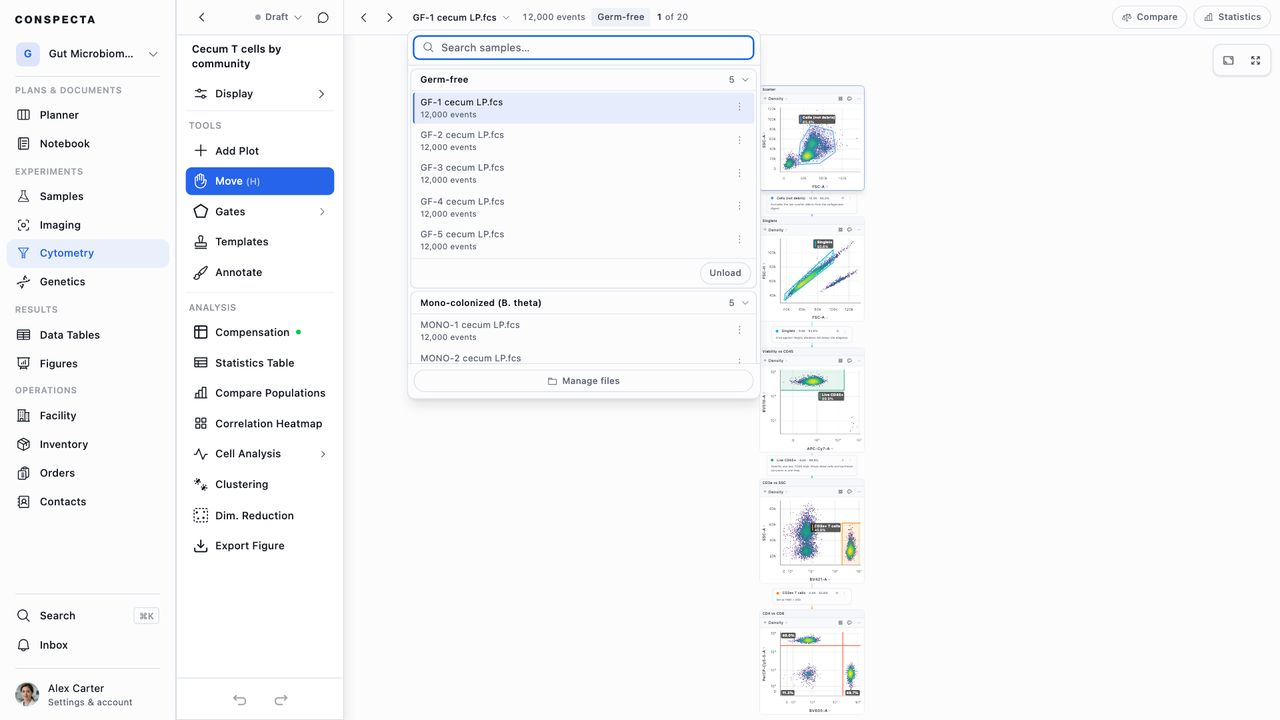Go to the next sample arrow
Viewport: 1280px width, 720px height.
(x=390, y=17)
